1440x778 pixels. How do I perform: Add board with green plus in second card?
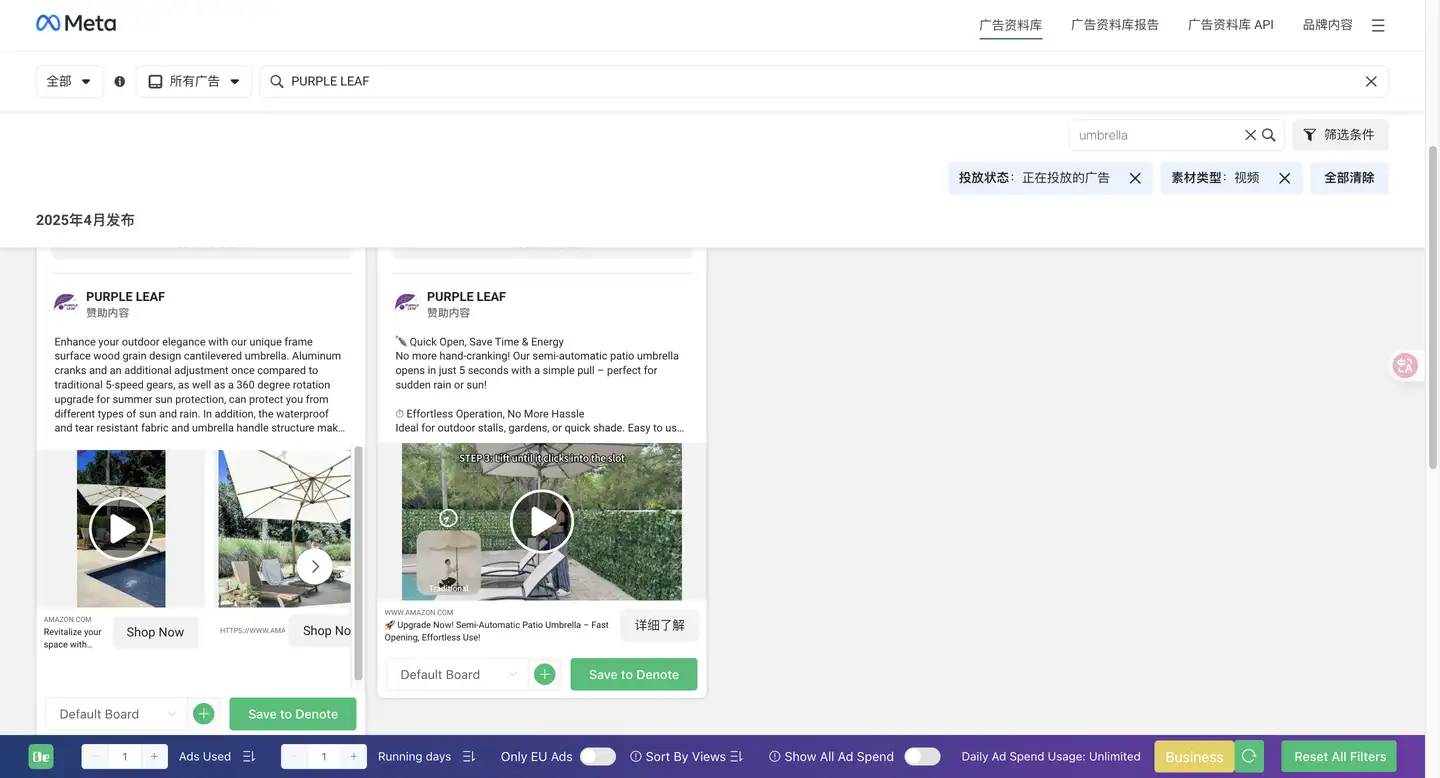click(x=545, y=674)
